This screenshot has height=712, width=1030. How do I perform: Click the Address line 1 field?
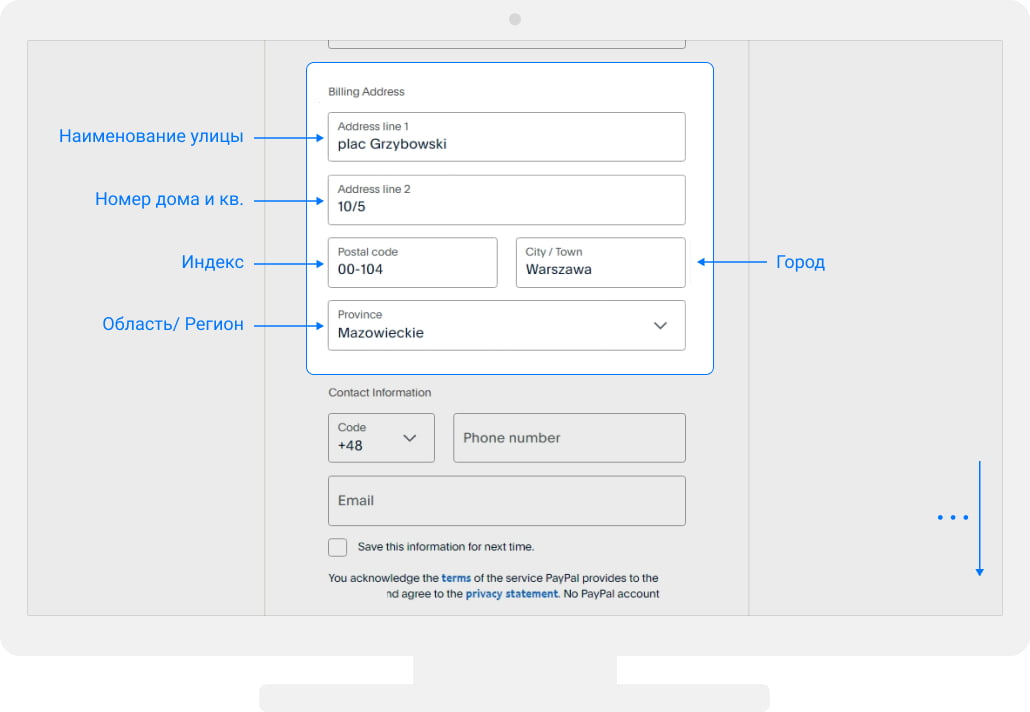(506, 137)
